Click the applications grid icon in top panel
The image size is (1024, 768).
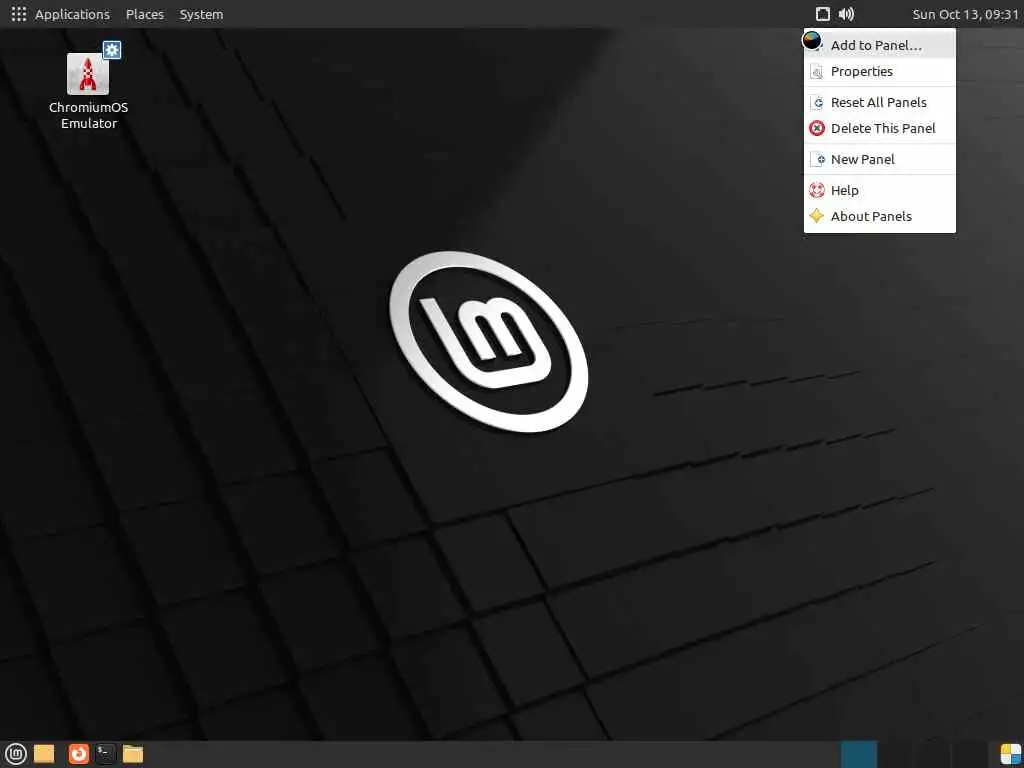pos(19,14)
